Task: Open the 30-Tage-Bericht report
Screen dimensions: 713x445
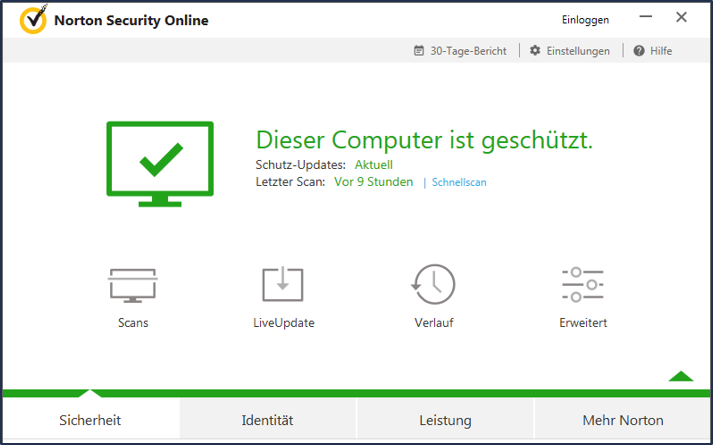Action: click(x=468, y=51)
